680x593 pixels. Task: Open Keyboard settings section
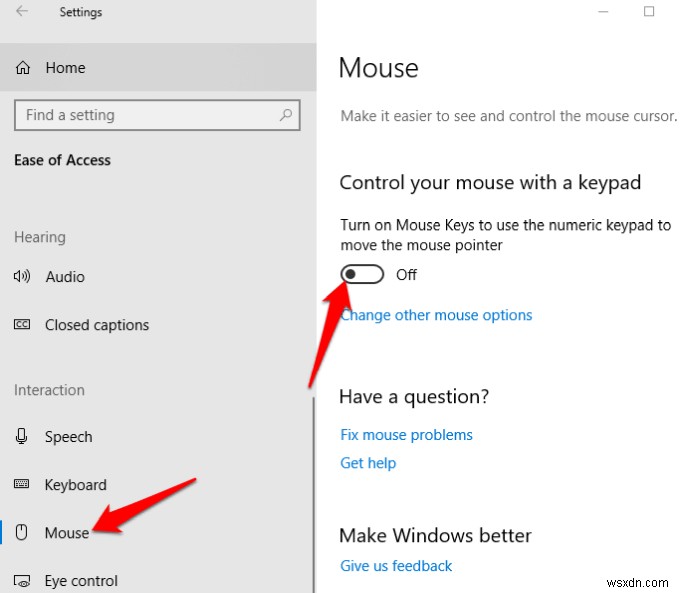[158, 485]
